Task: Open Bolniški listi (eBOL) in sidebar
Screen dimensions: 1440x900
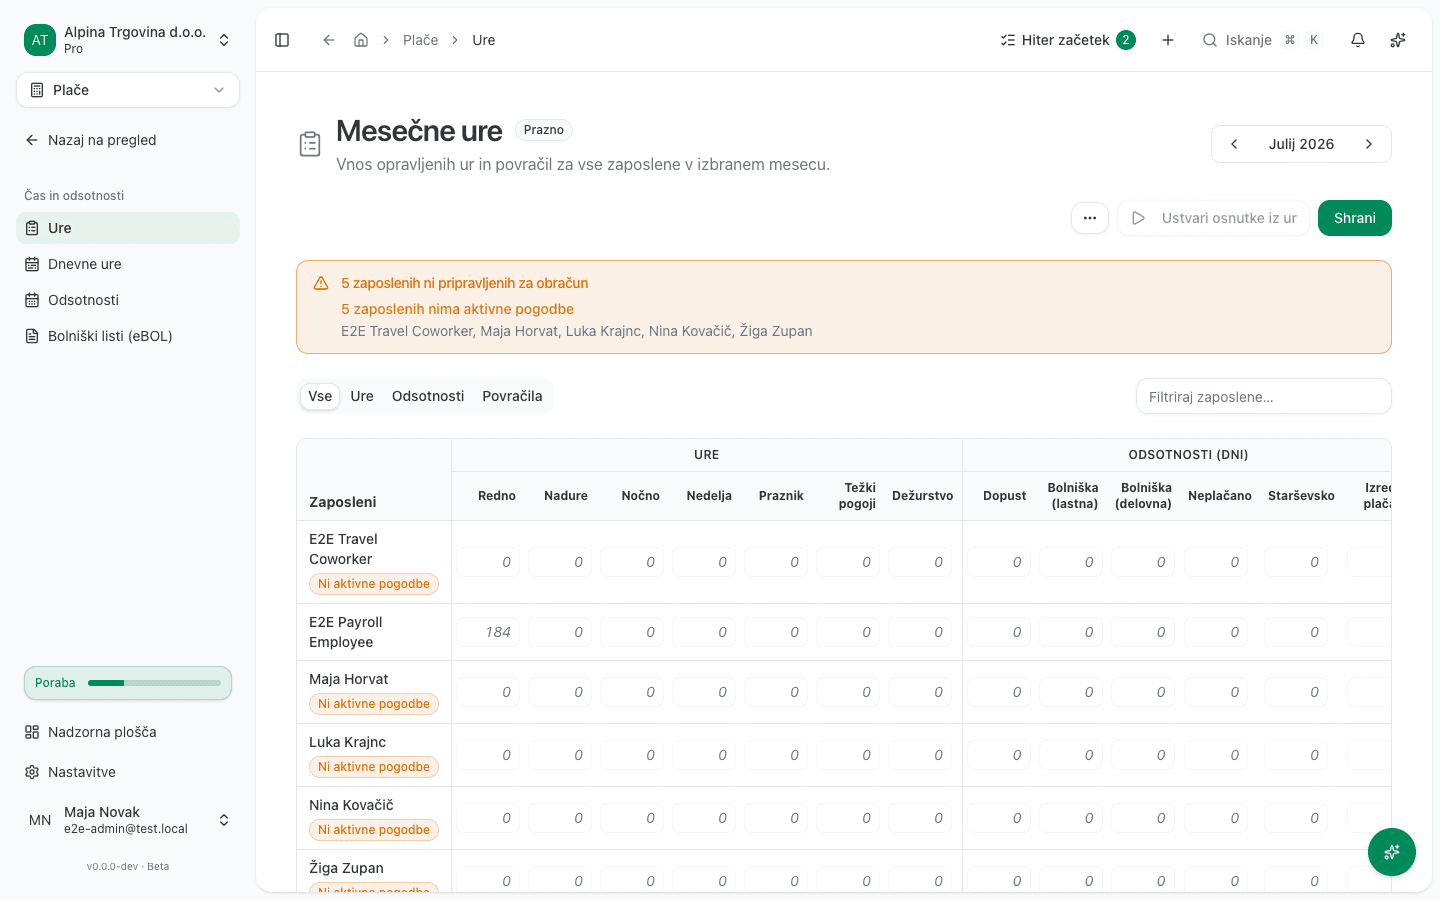Action: [x=128, y=336]
